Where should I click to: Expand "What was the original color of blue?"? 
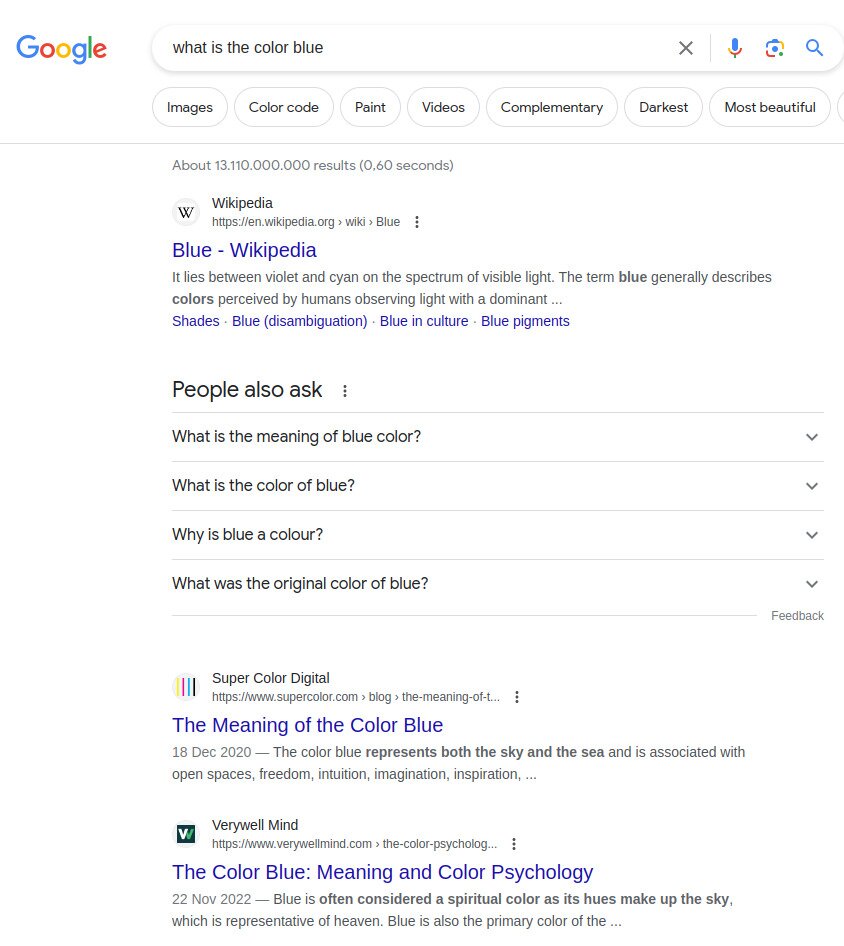click(498, 583)
